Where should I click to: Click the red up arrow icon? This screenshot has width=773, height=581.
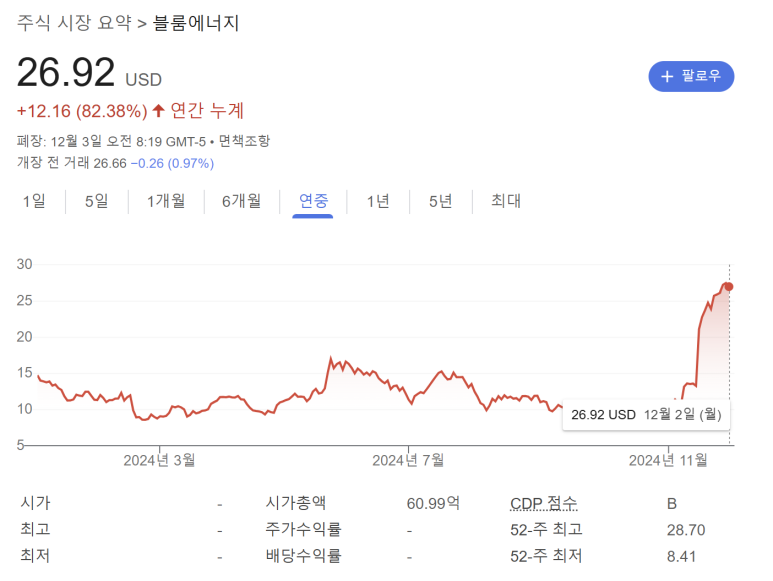(158, 110)
